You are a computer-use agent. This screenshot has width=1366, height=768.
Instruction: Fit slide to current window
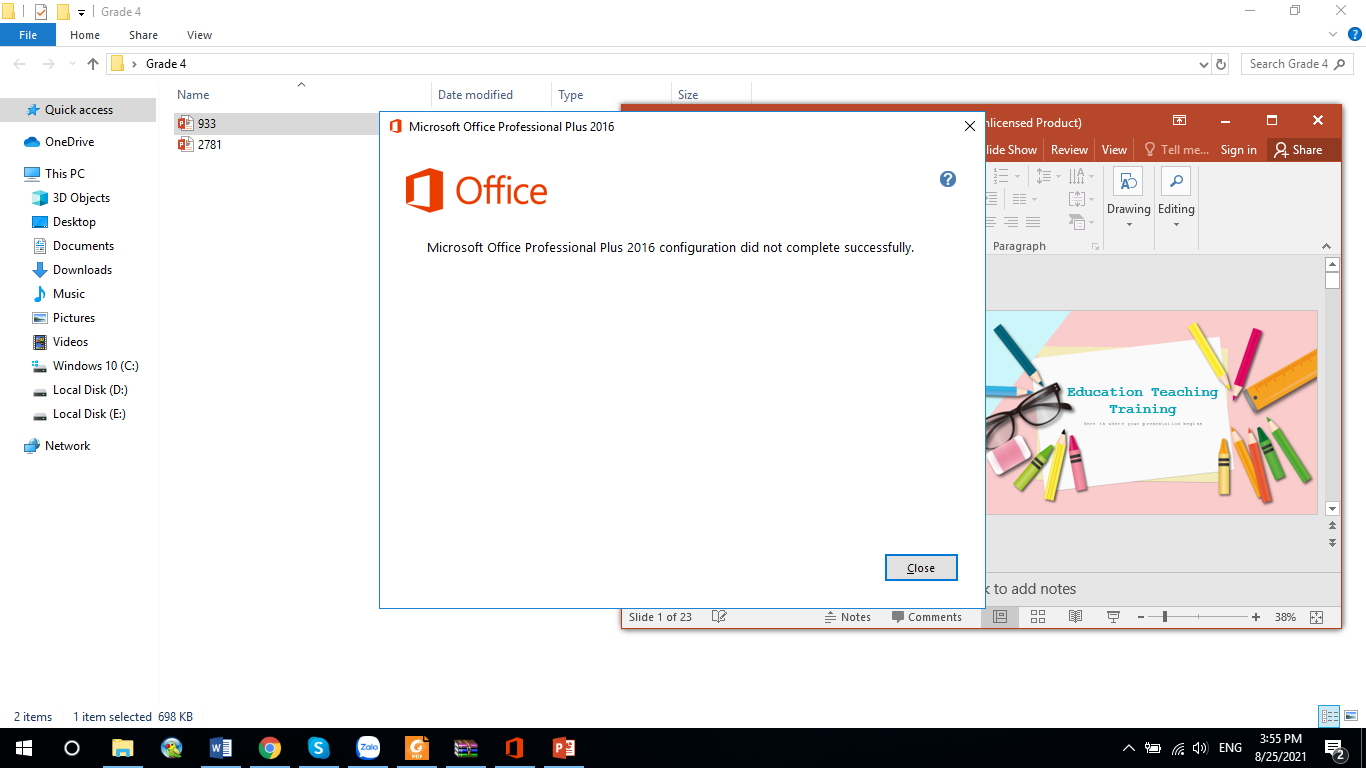pos(1317,617)
